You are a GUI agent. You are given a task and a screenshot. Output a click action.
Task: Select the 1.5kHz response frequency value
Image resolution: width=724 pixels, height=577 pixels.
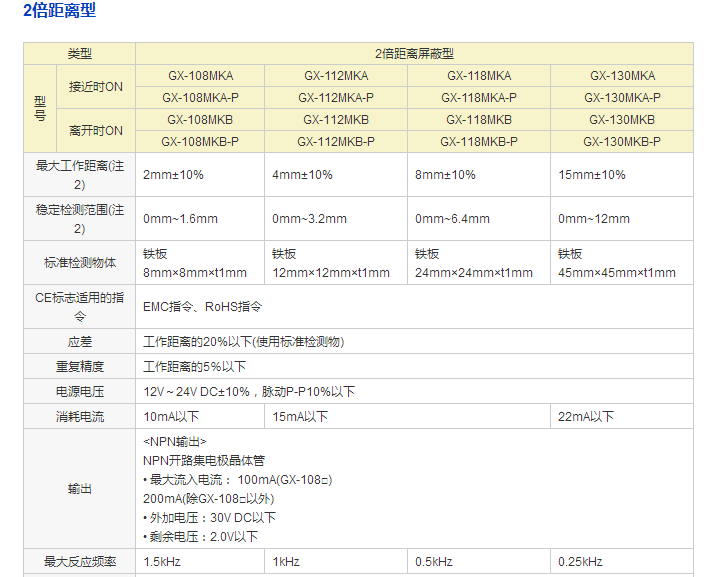pyautogui.click(x=163, y=562)
